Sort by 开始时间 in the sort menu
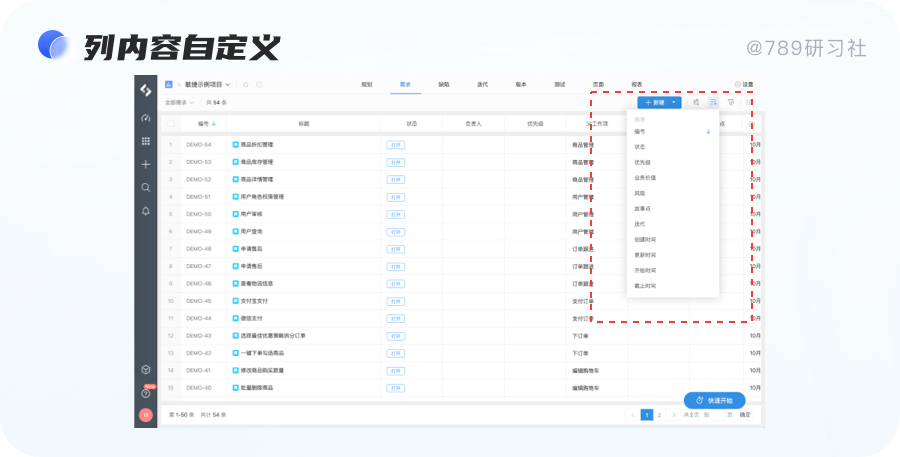This screenshot has height=457, width=900. [673, 270]
